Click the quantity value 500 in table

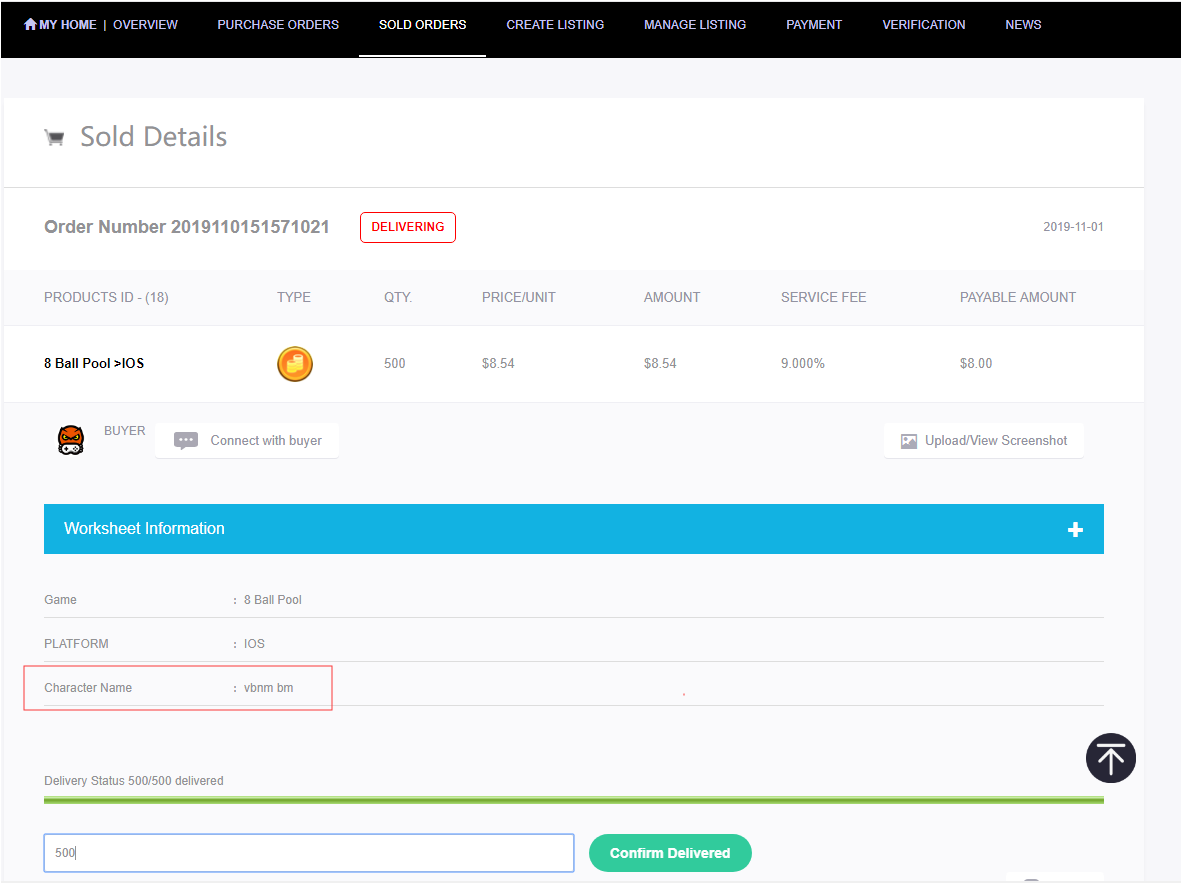(395, 364)
